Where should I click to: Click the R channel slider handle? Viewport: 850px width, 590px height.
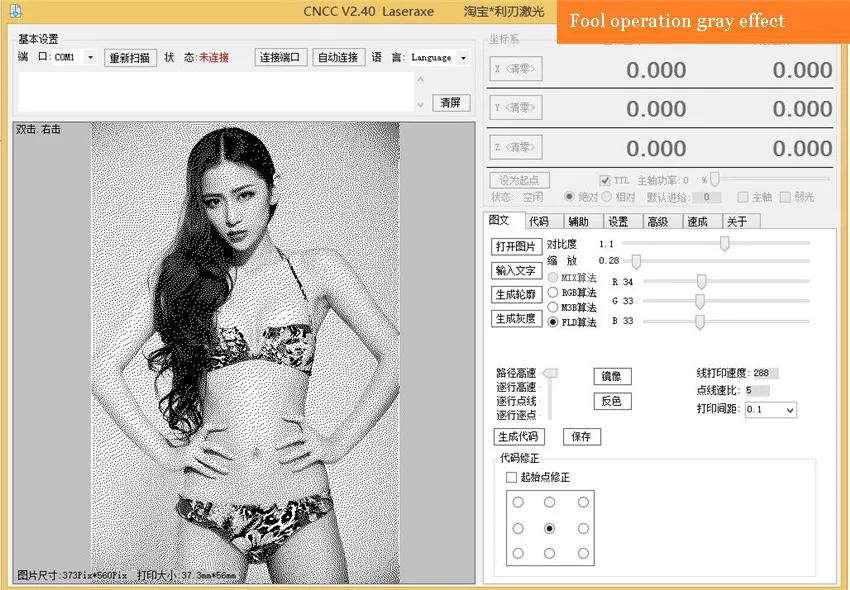click(701, 281)
